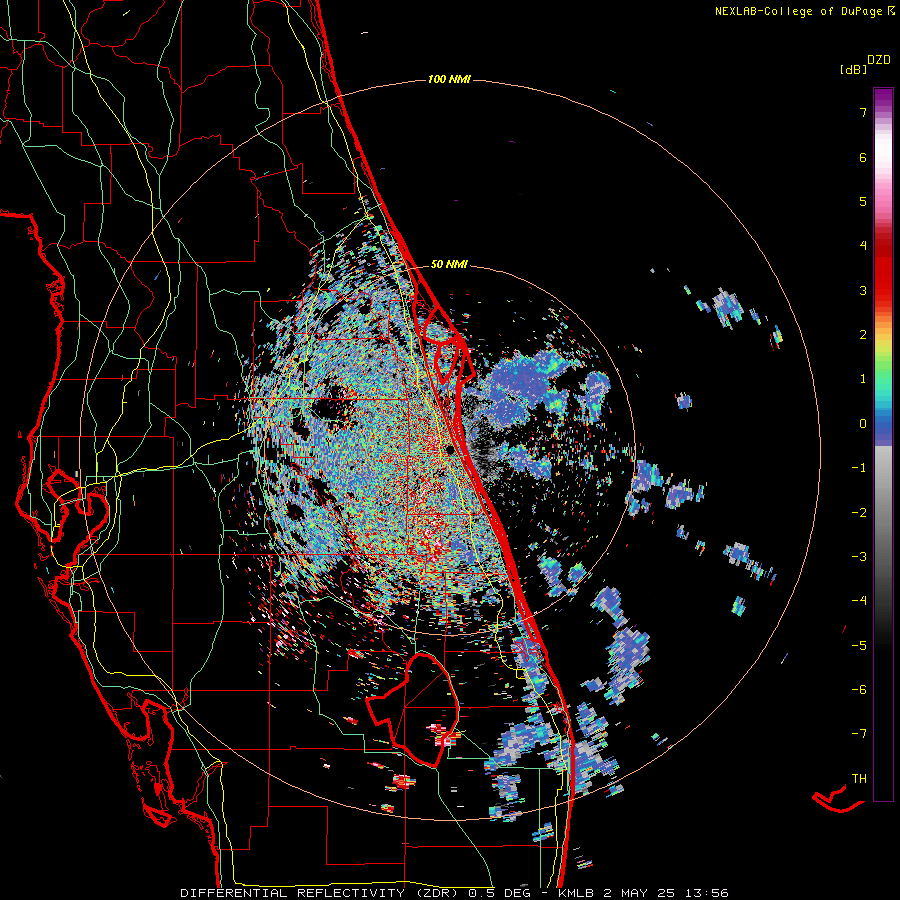Click the 4 dB value on the color scale
This screenshot has height=900, width=900.
[x=863, y=246]
